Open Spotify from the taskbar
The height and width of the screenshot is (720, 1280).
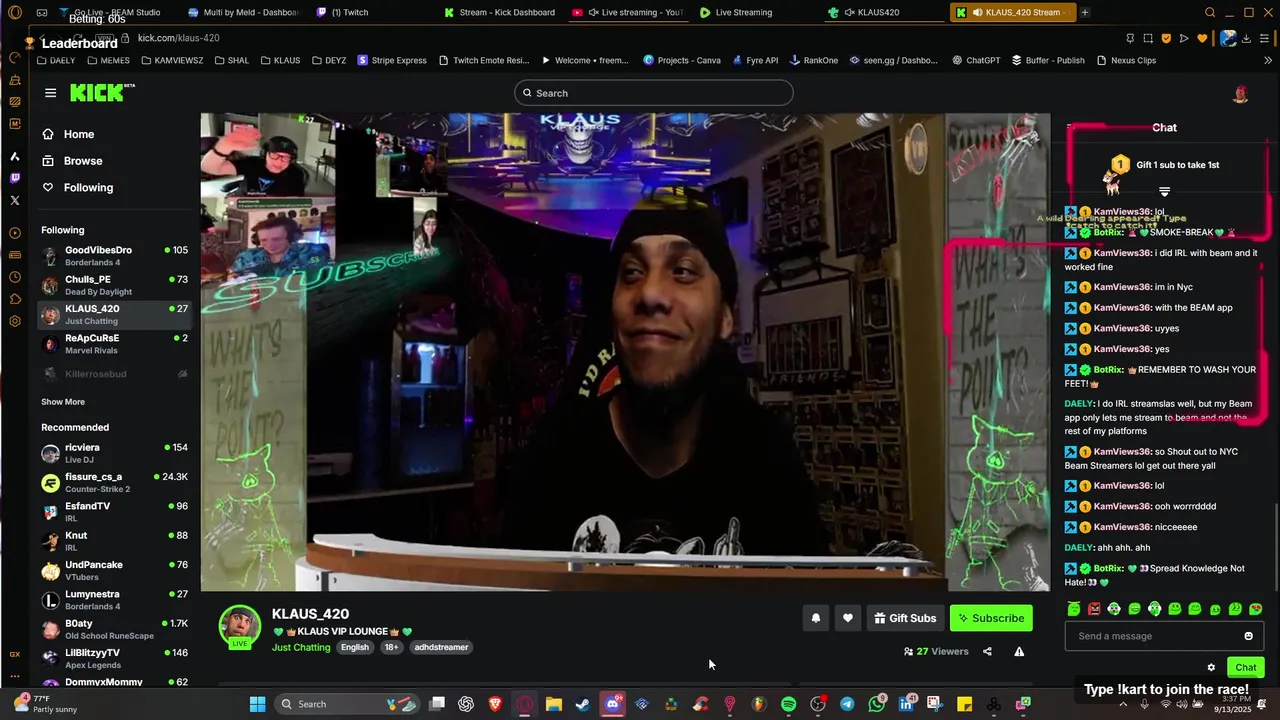[788, 704]
